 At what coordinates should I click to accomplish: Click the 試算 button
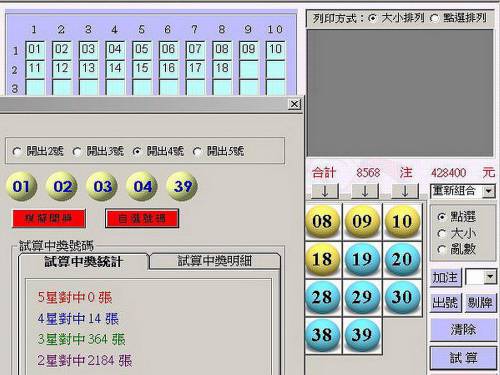point(463,358)
